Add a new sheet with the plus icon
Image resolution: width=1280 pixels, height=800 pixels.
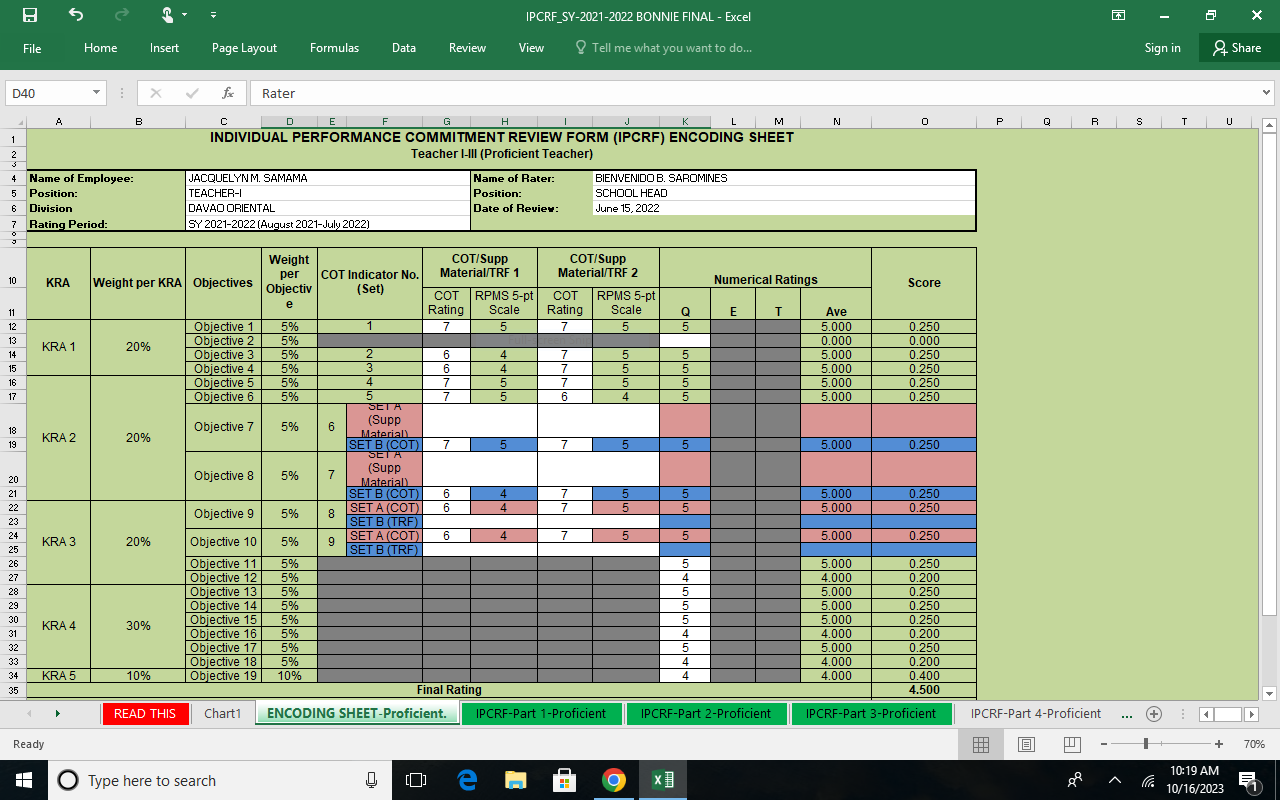point(1154,714)
